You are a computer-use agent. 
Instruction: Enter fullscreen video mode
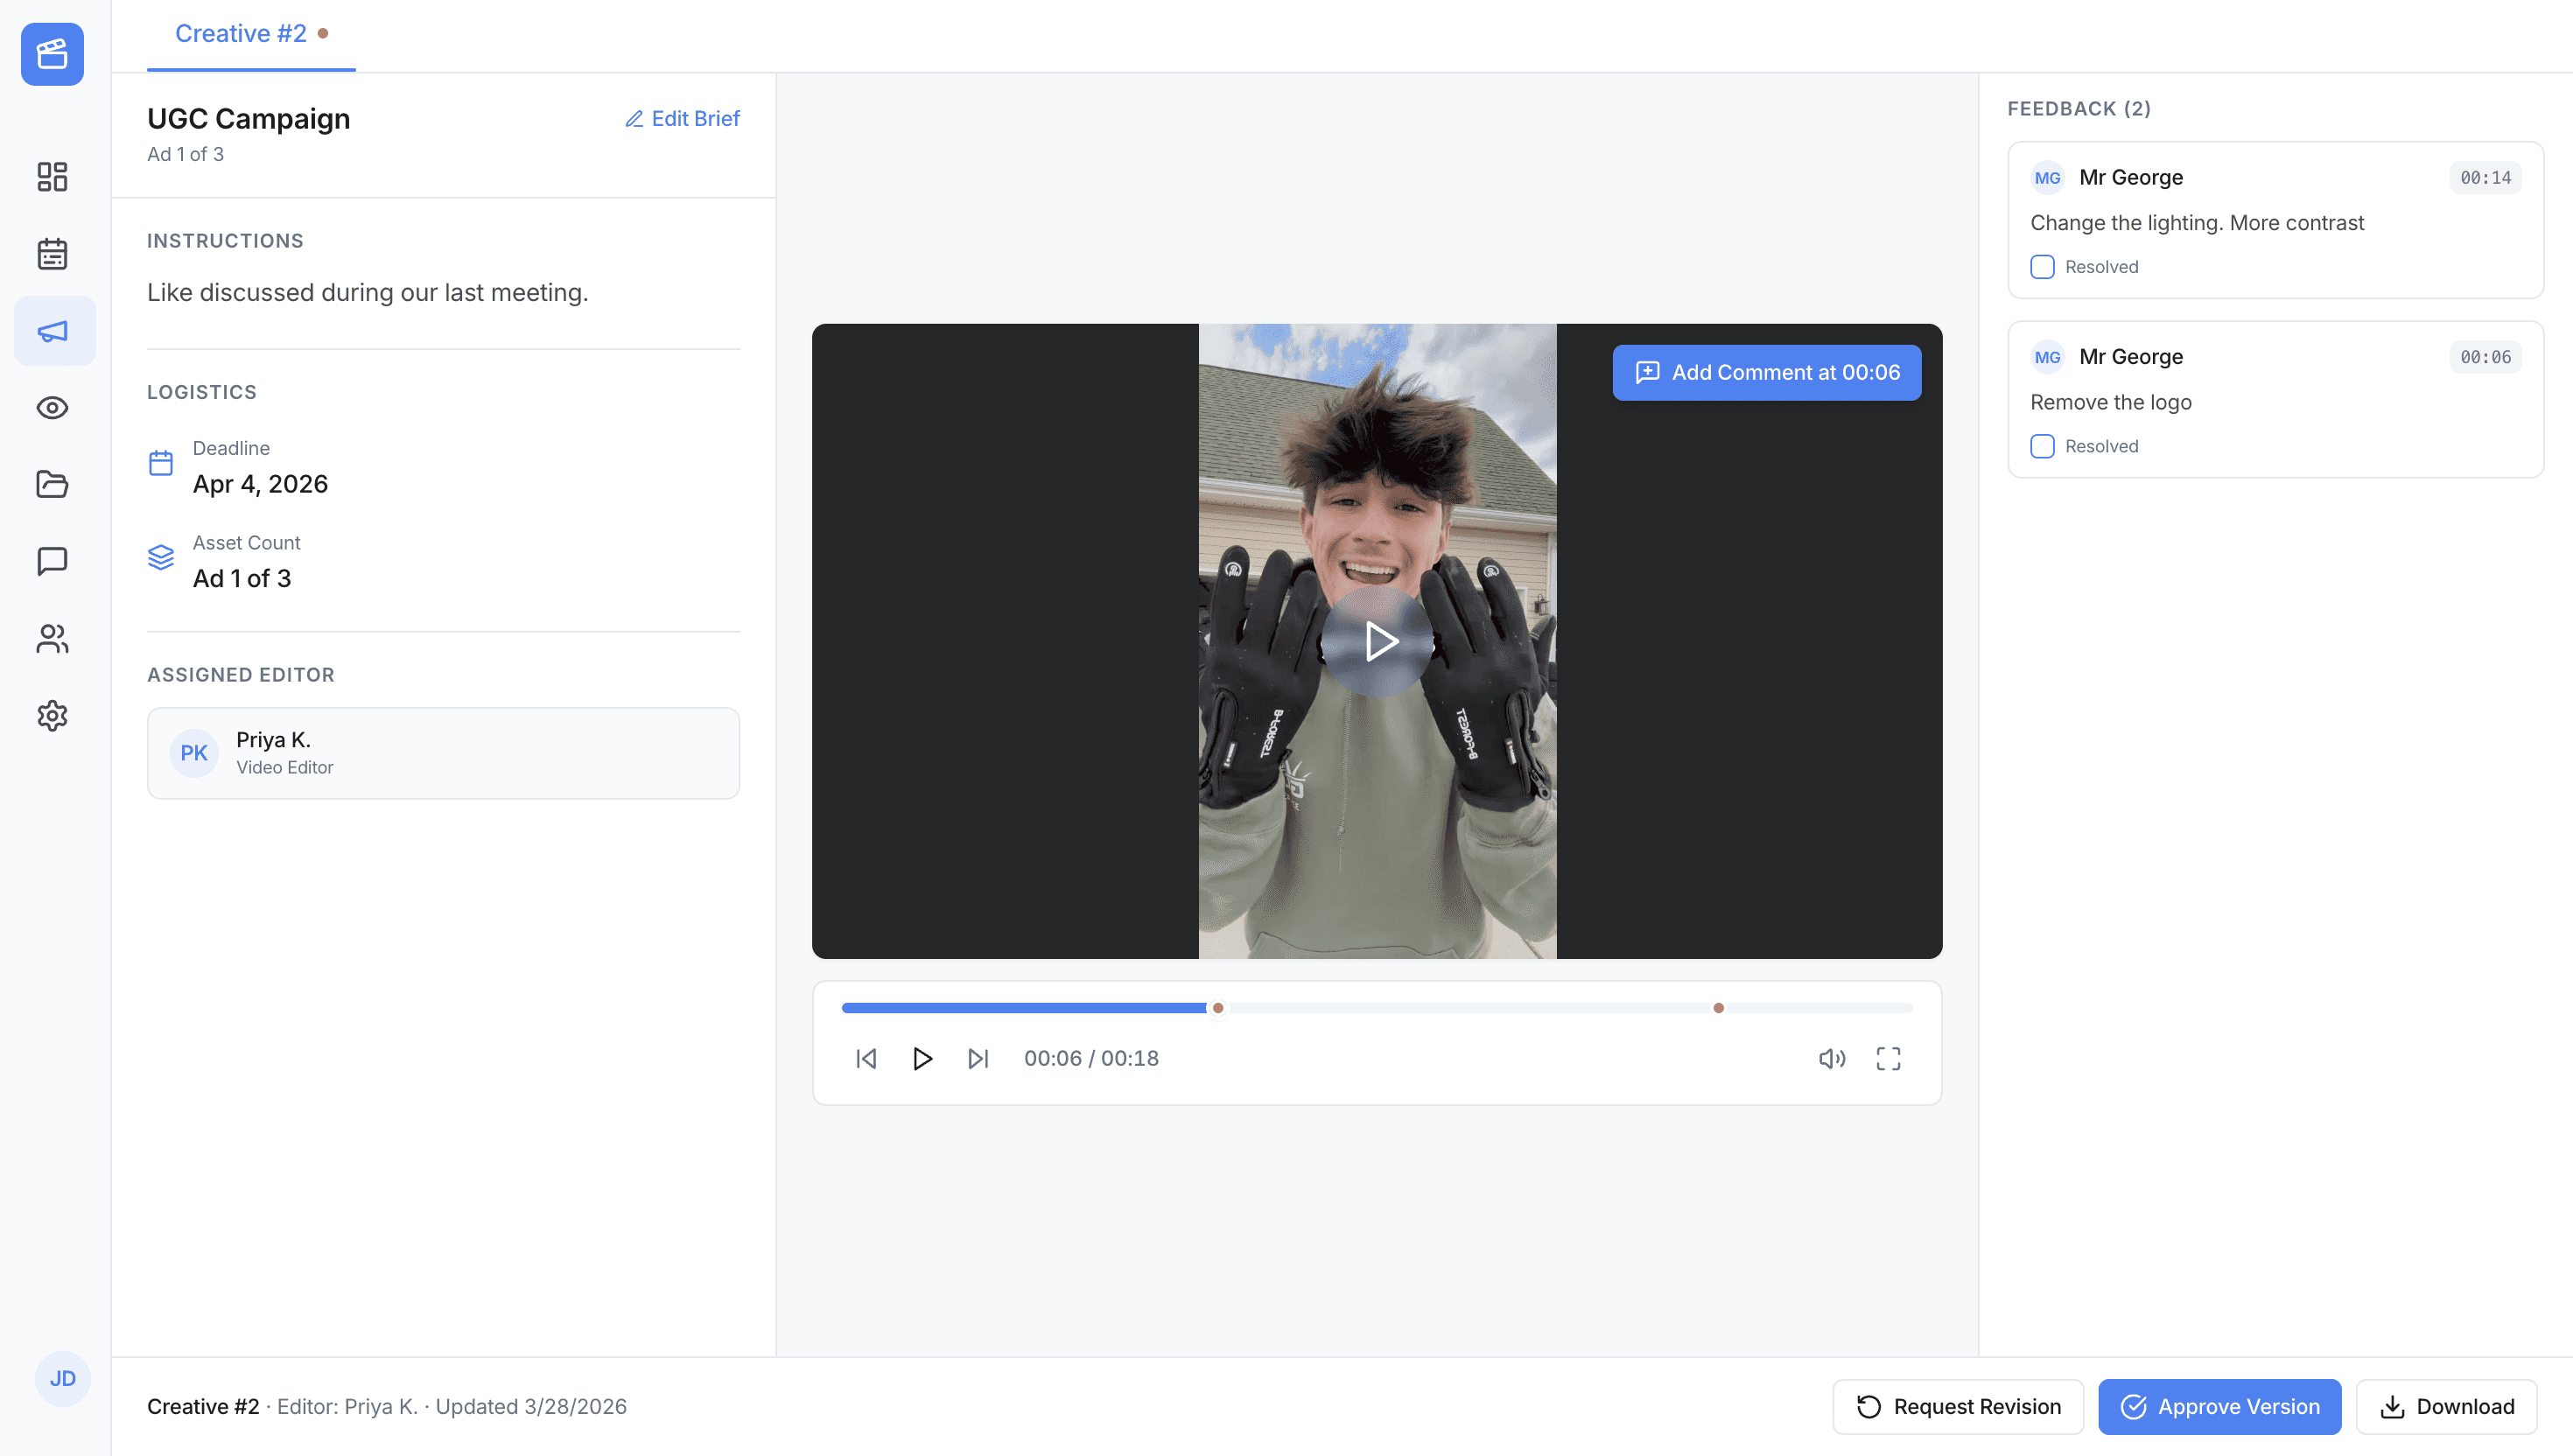(x=1888, y=1059)
